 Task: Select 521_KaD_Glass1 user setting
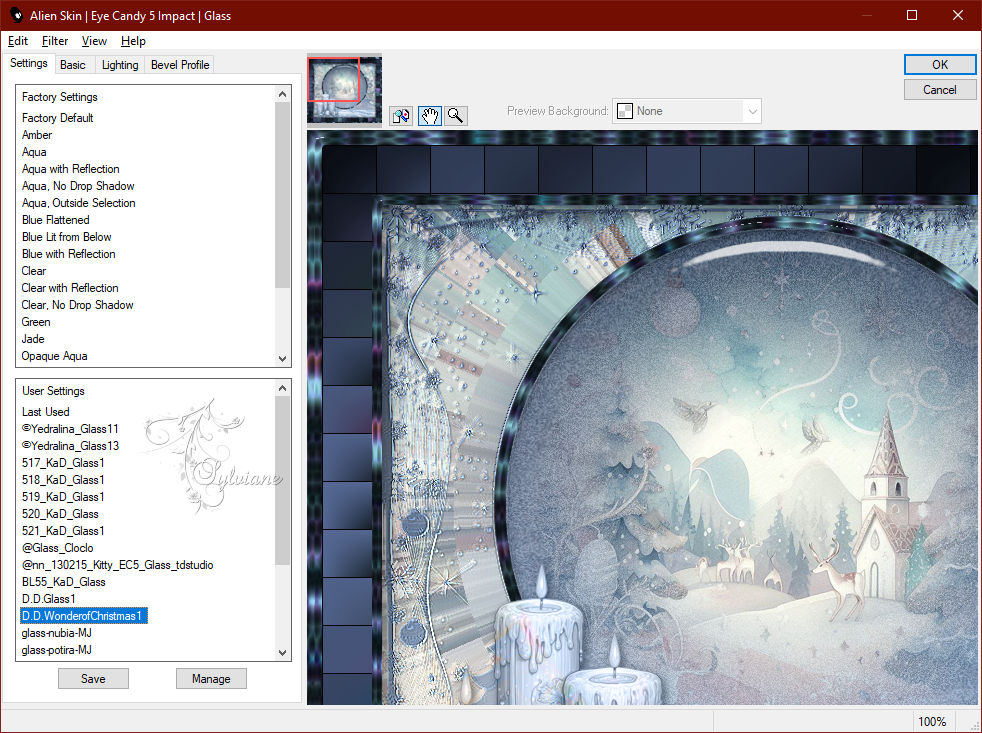(63, 530)
